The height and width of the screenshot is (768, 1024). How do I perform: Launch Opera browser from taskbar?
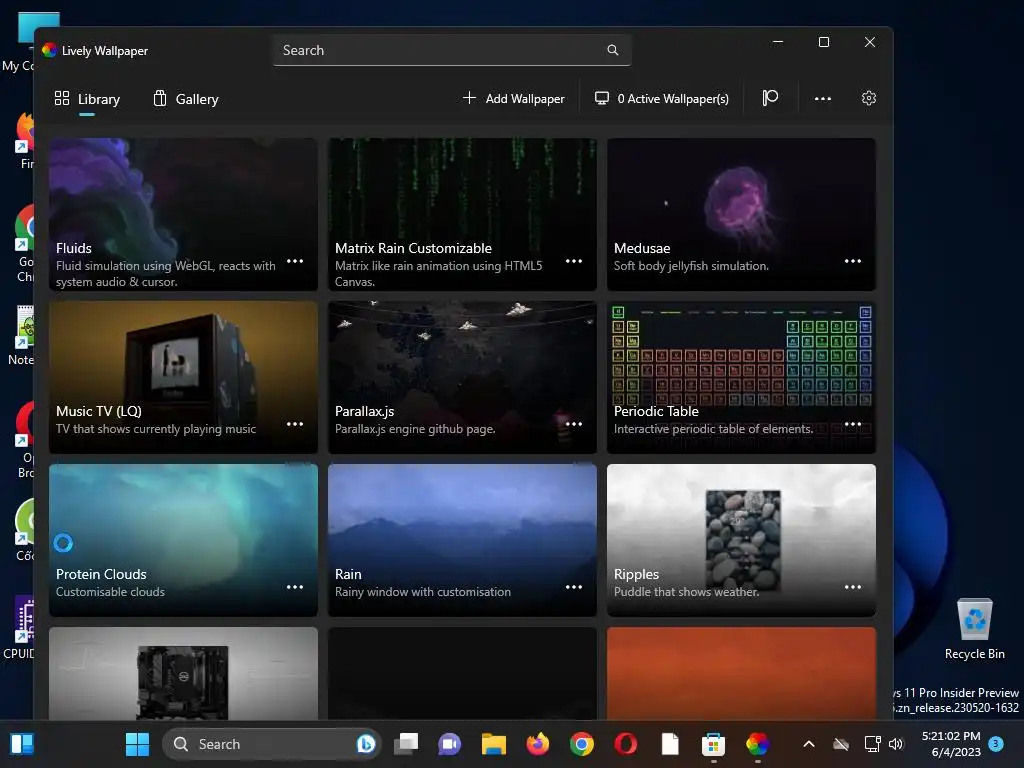[626, 744]
